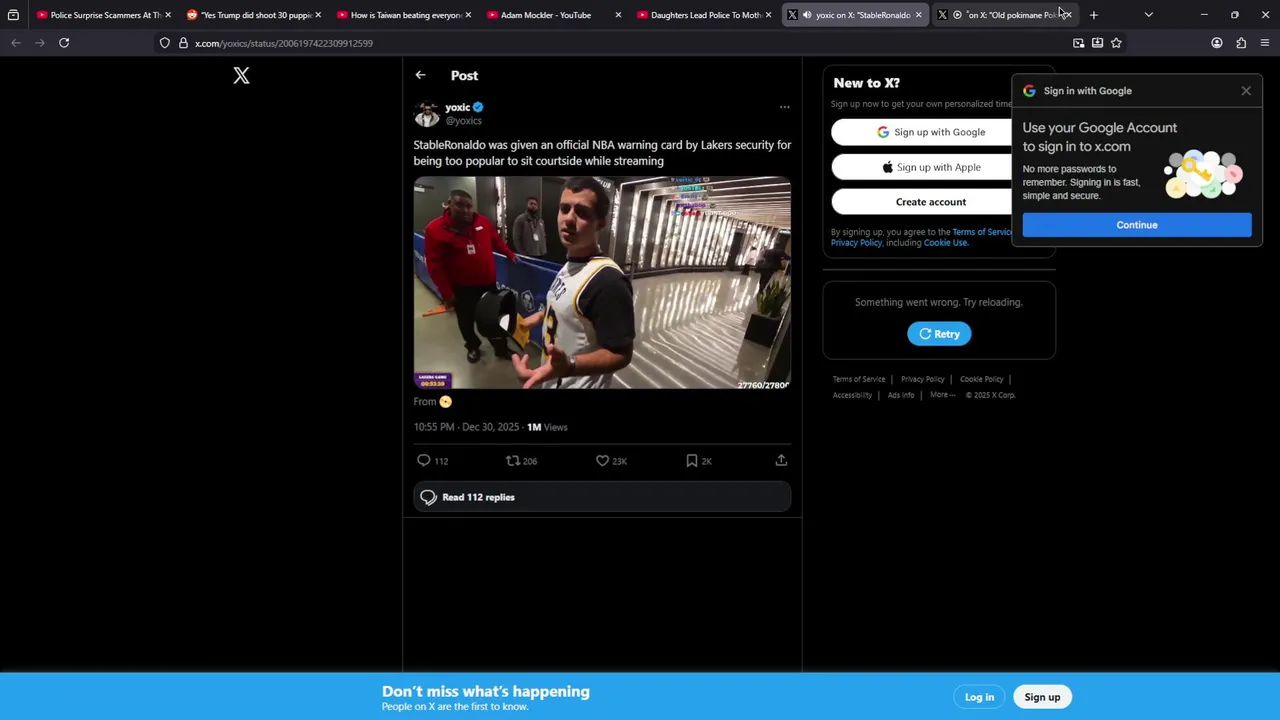1280x720 pixels.
Task: Create account on X
Action: coord(930,202)
